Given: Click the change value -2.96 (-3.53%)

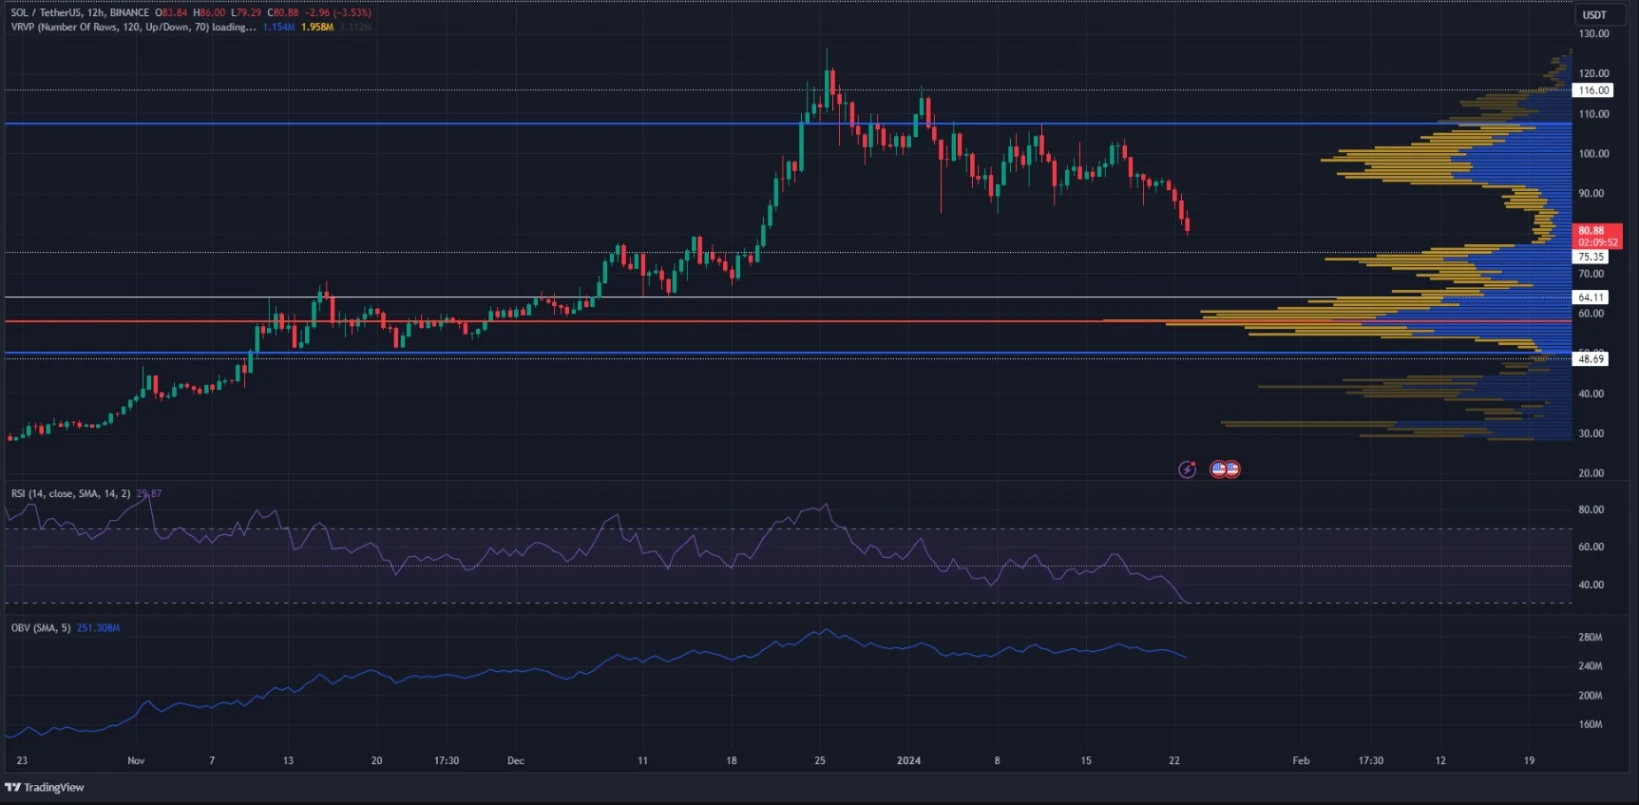Looking at the screenshot, I should point(338,13).
